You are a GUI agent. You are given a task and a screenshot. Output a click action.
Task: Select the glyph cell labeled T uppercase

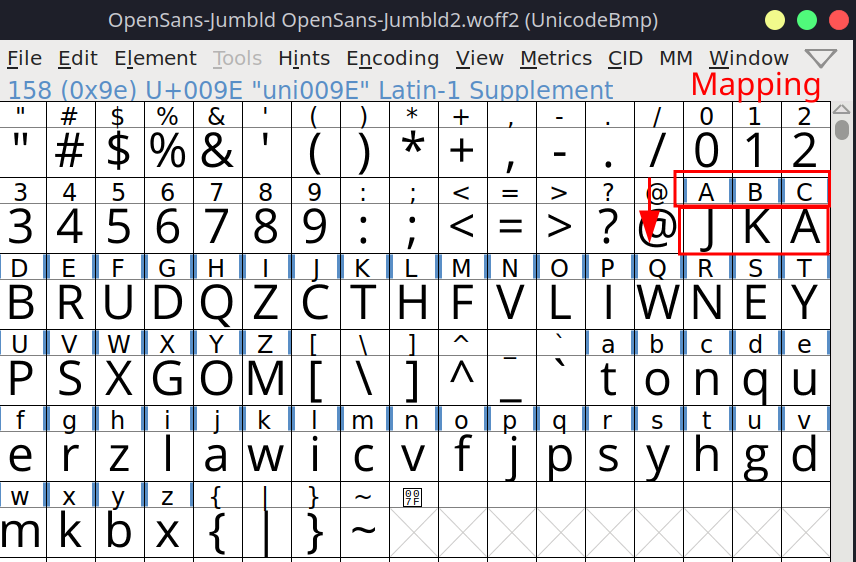click(x=806, y=292)
